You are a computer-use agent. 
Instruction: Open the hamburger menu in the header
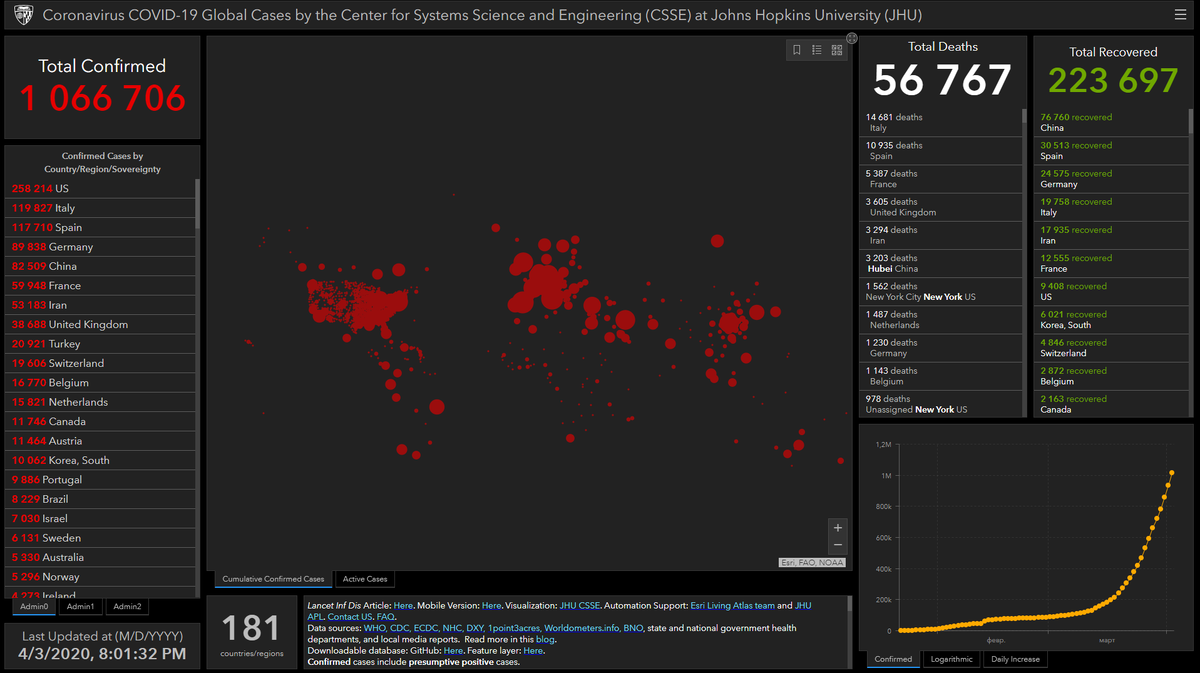pyautogui.click(x=1181, y=15)
